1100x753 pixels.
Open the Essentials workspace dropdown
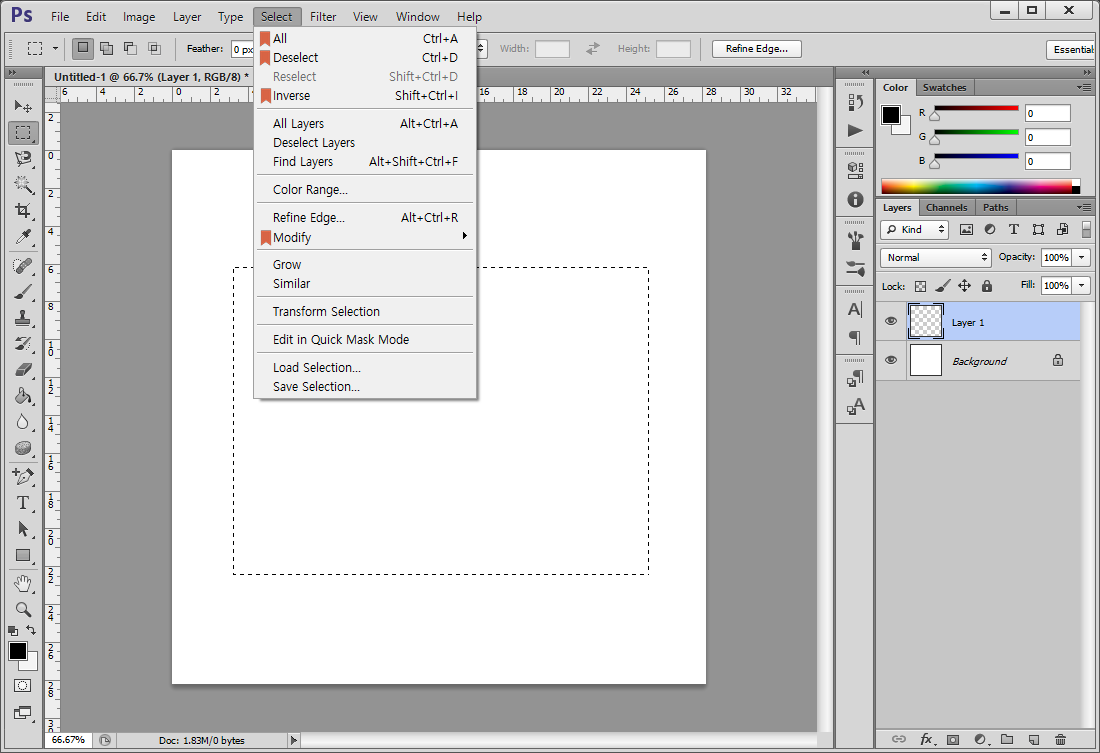(1072, 49)
